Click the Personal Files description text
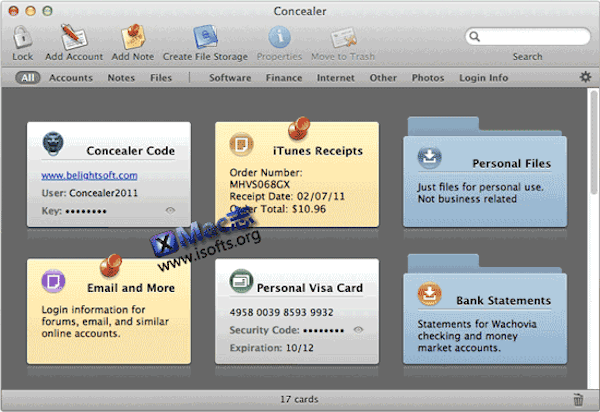 click(480, 193)
